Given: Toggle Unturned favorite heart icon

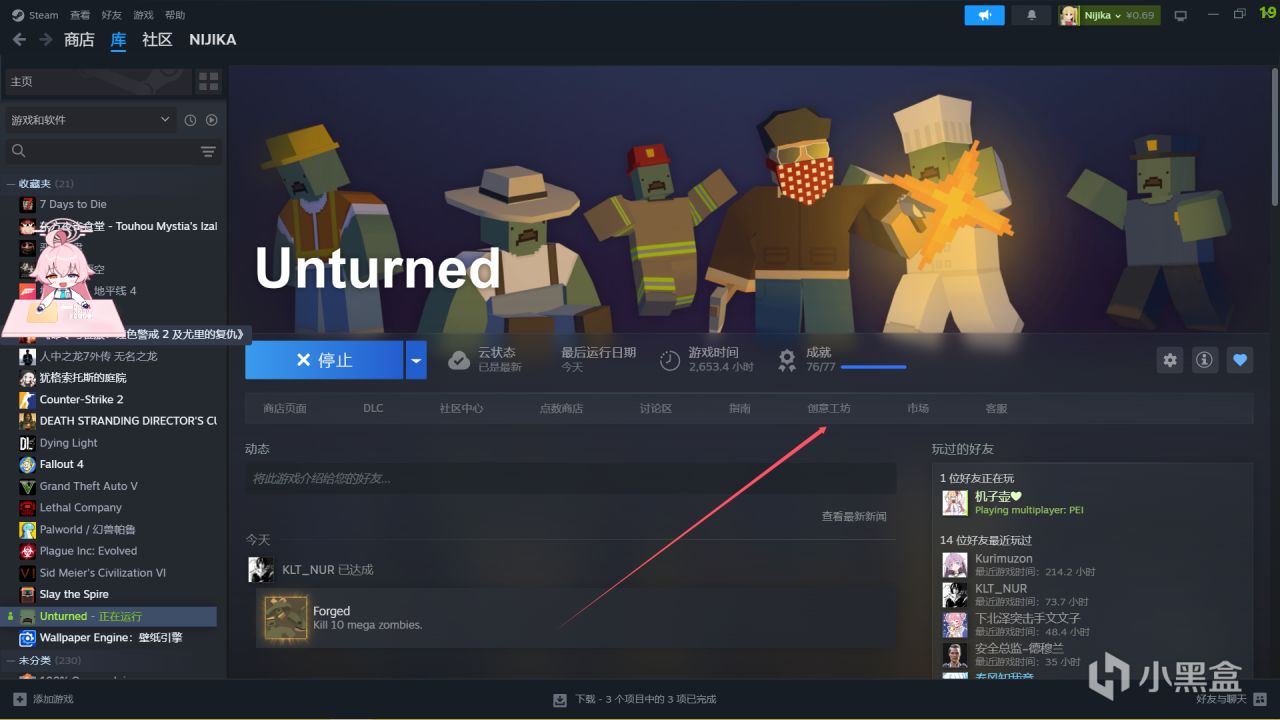Looking at the screenshot, I should pyautogui.click(x=1240, y=360).
